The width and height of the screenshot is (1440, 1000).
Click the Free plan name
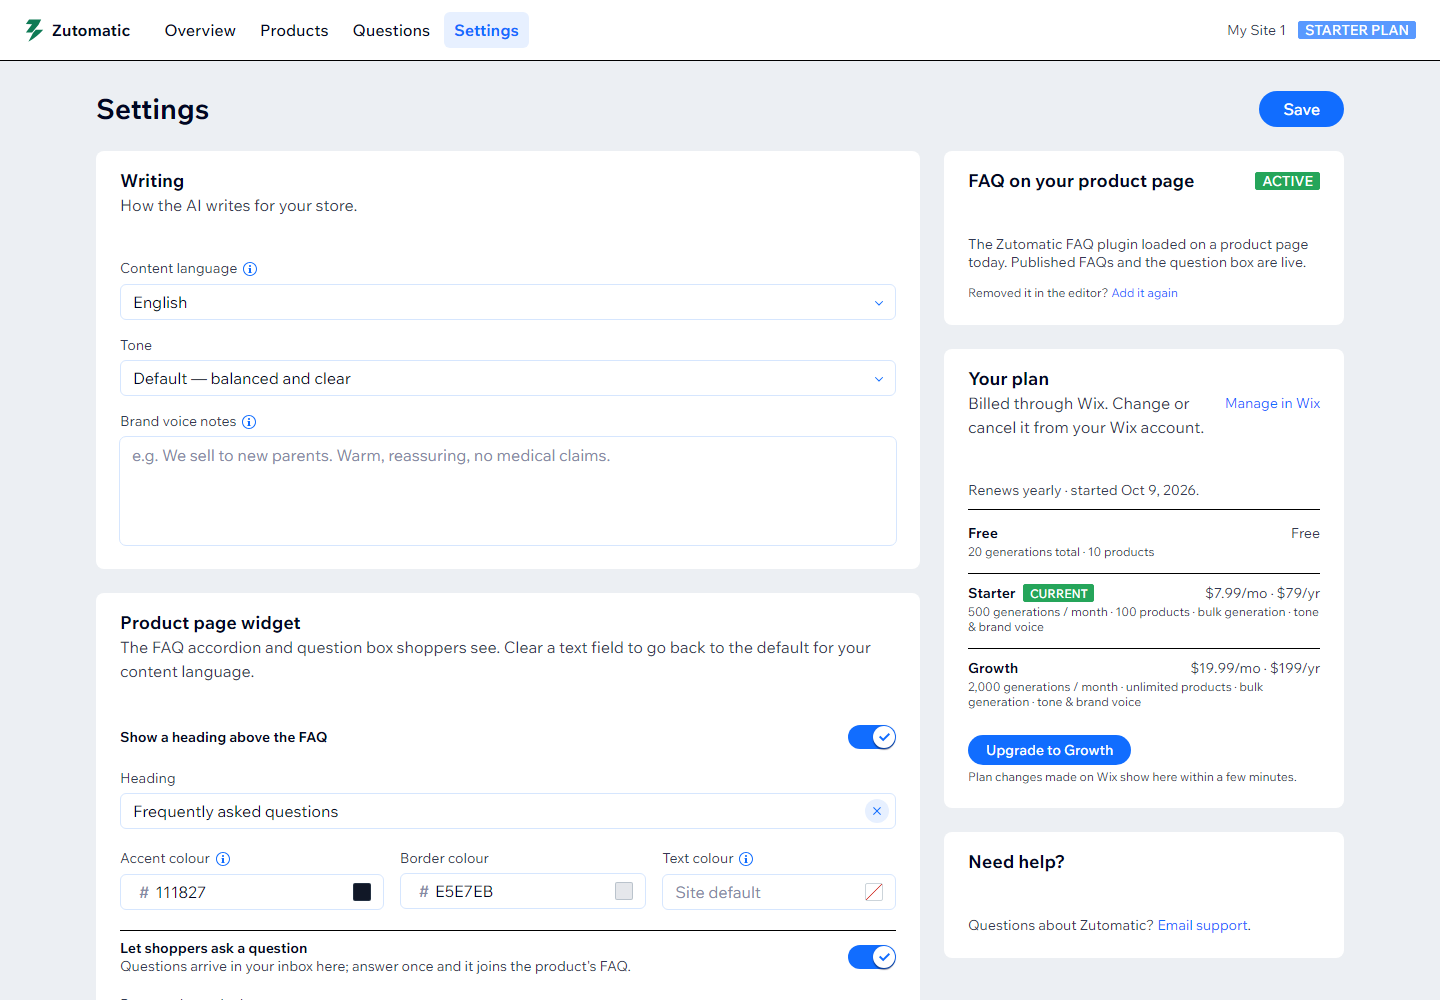(983, 533)
